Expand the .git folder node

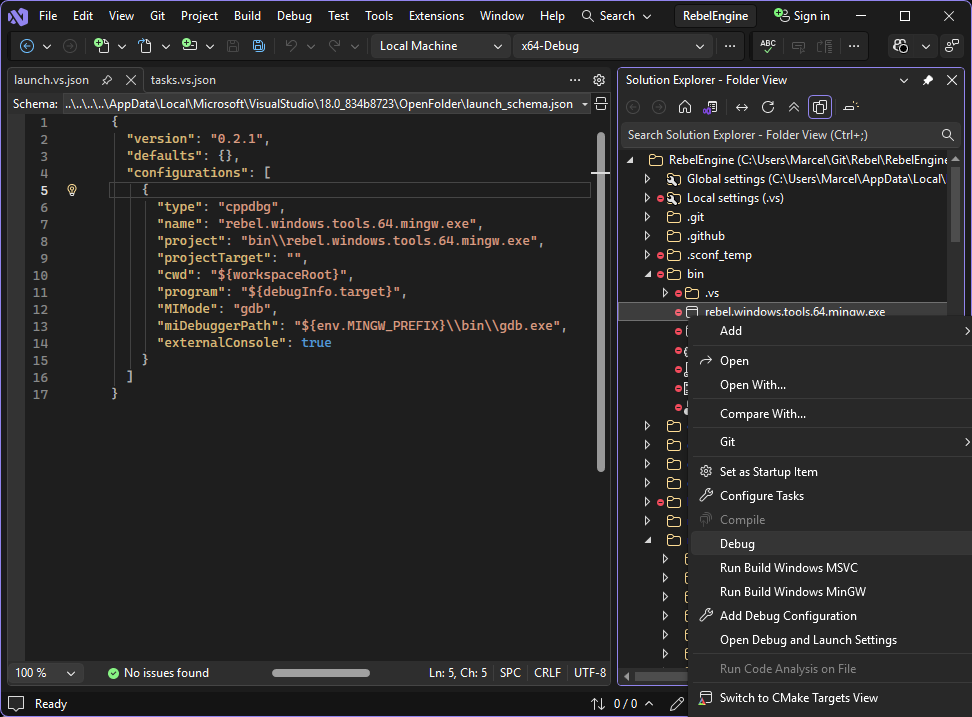pyautogui.click(x=648, y=217)
